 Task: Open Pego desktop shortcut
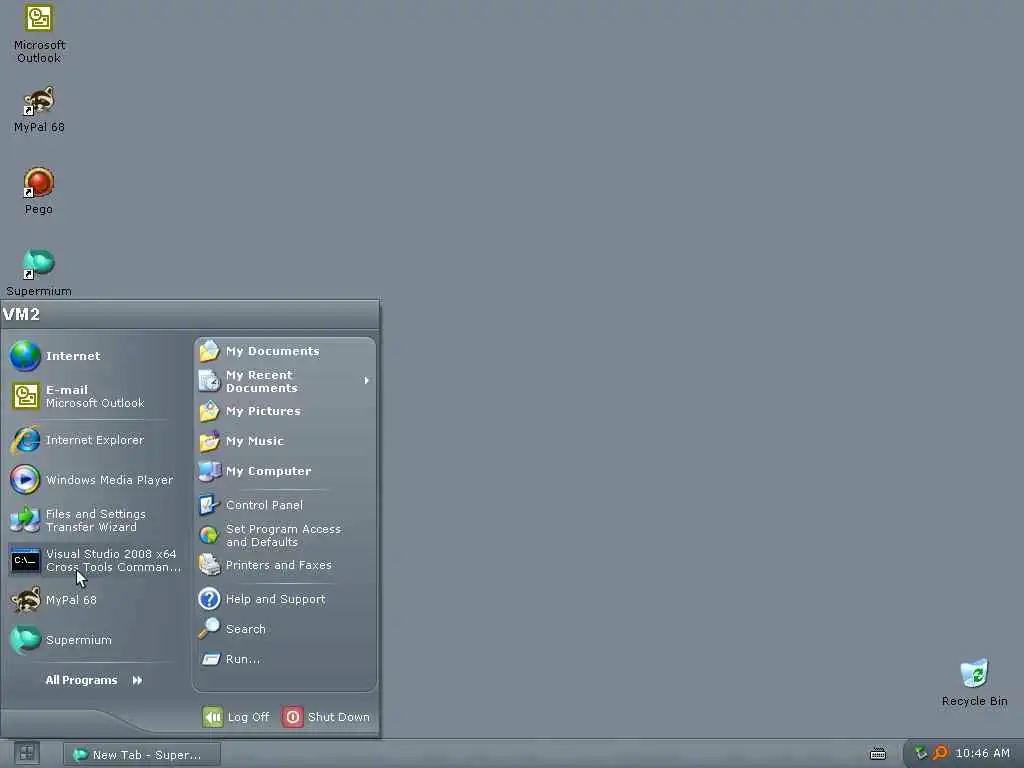[39, 191]
